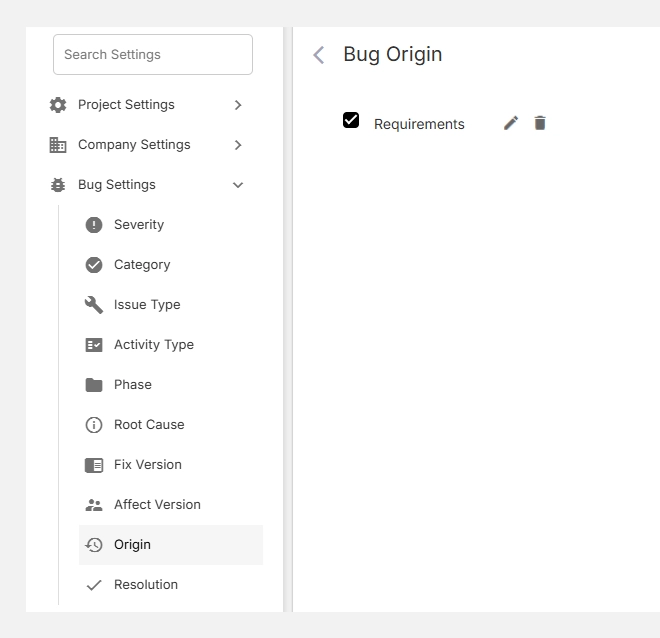The width and height of the screenshot is (660, 638).
Task: Open the Resolution settings page
Action: click(x=171, y=585)
